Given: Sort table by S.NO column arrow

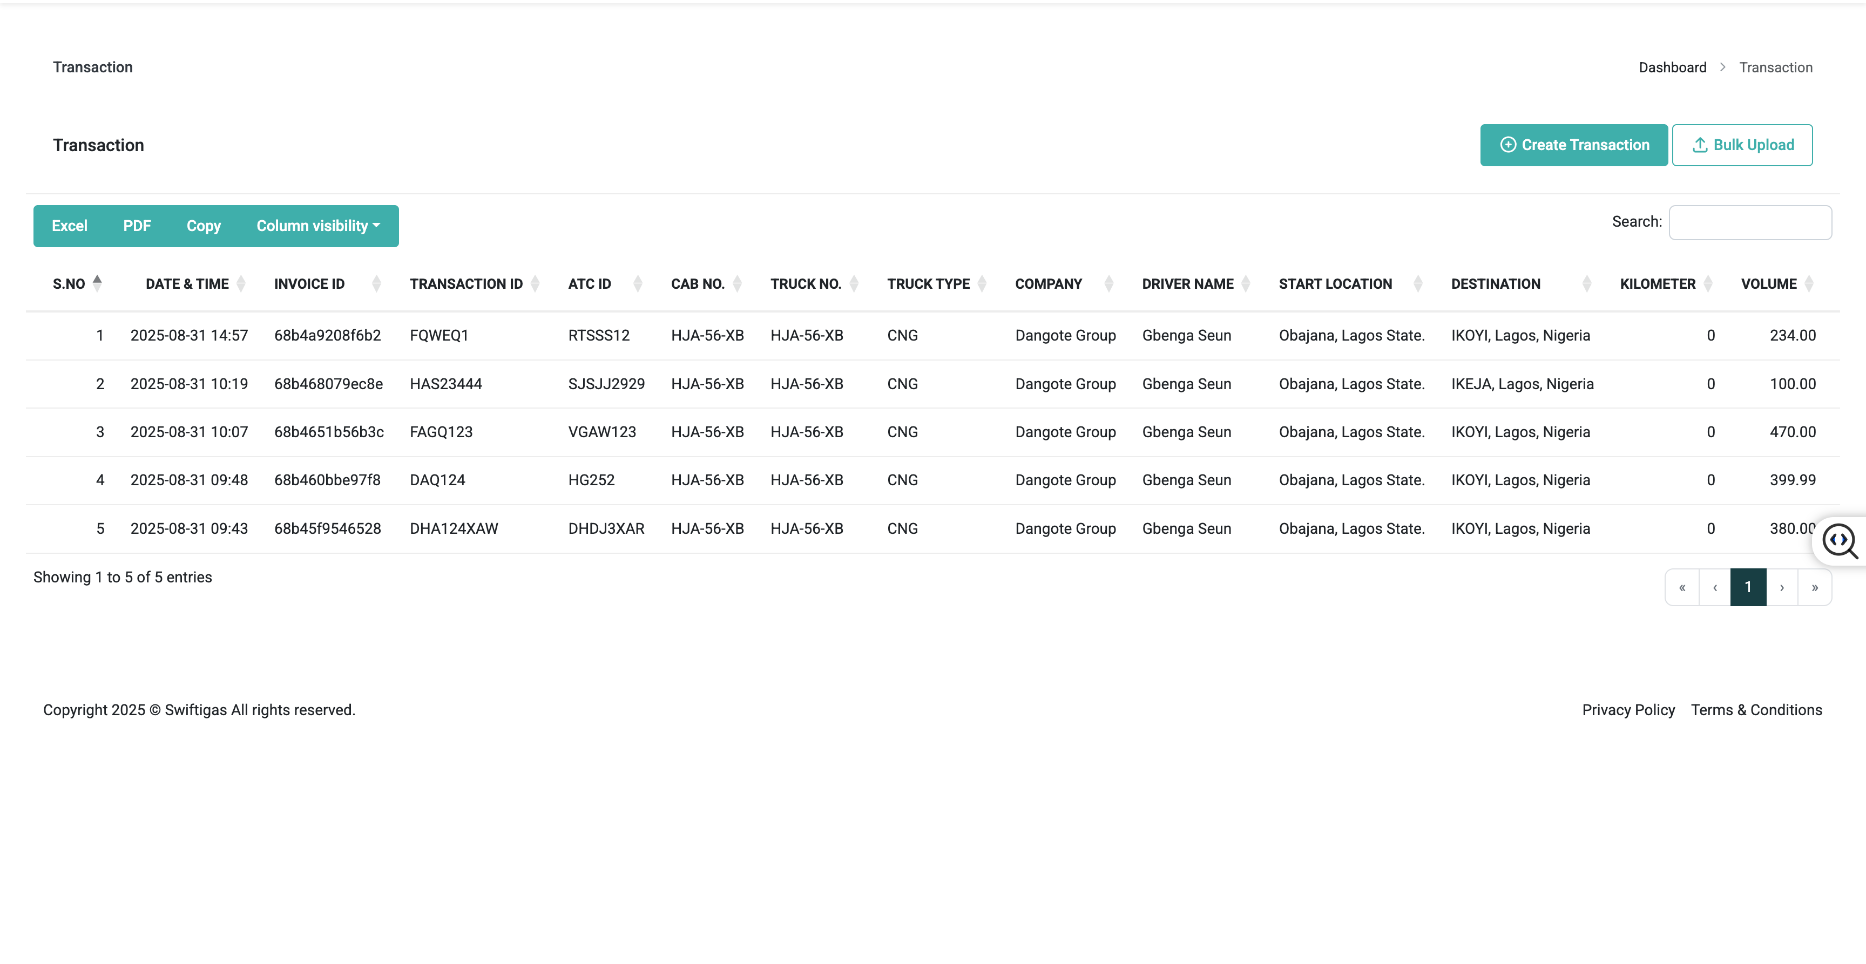Looking at the screenshot, I should pos(97,283).
